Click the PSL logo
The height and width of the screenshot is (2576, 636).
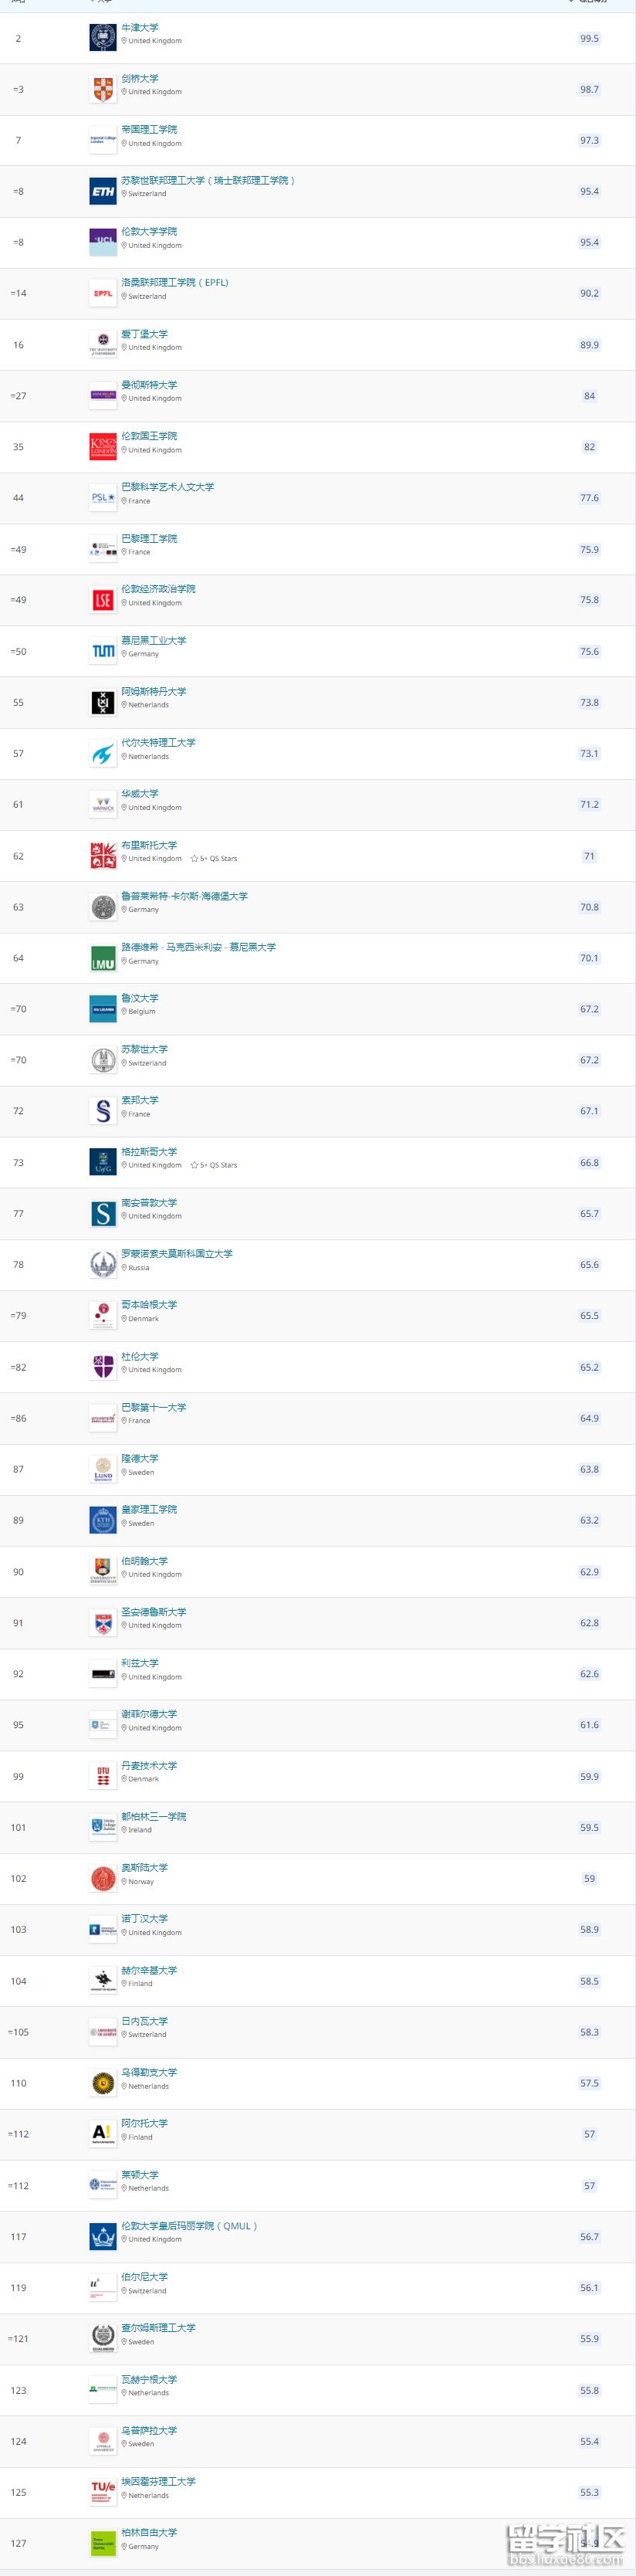pos(103,497)
